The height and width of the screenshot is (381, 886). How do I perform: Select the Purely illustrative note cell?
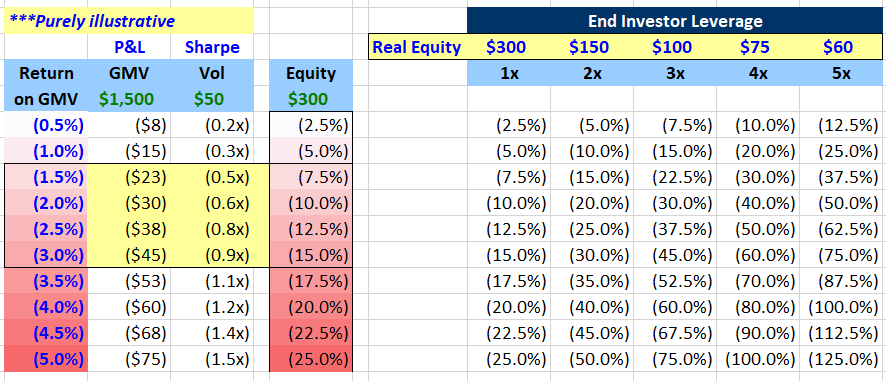point(129,21)
